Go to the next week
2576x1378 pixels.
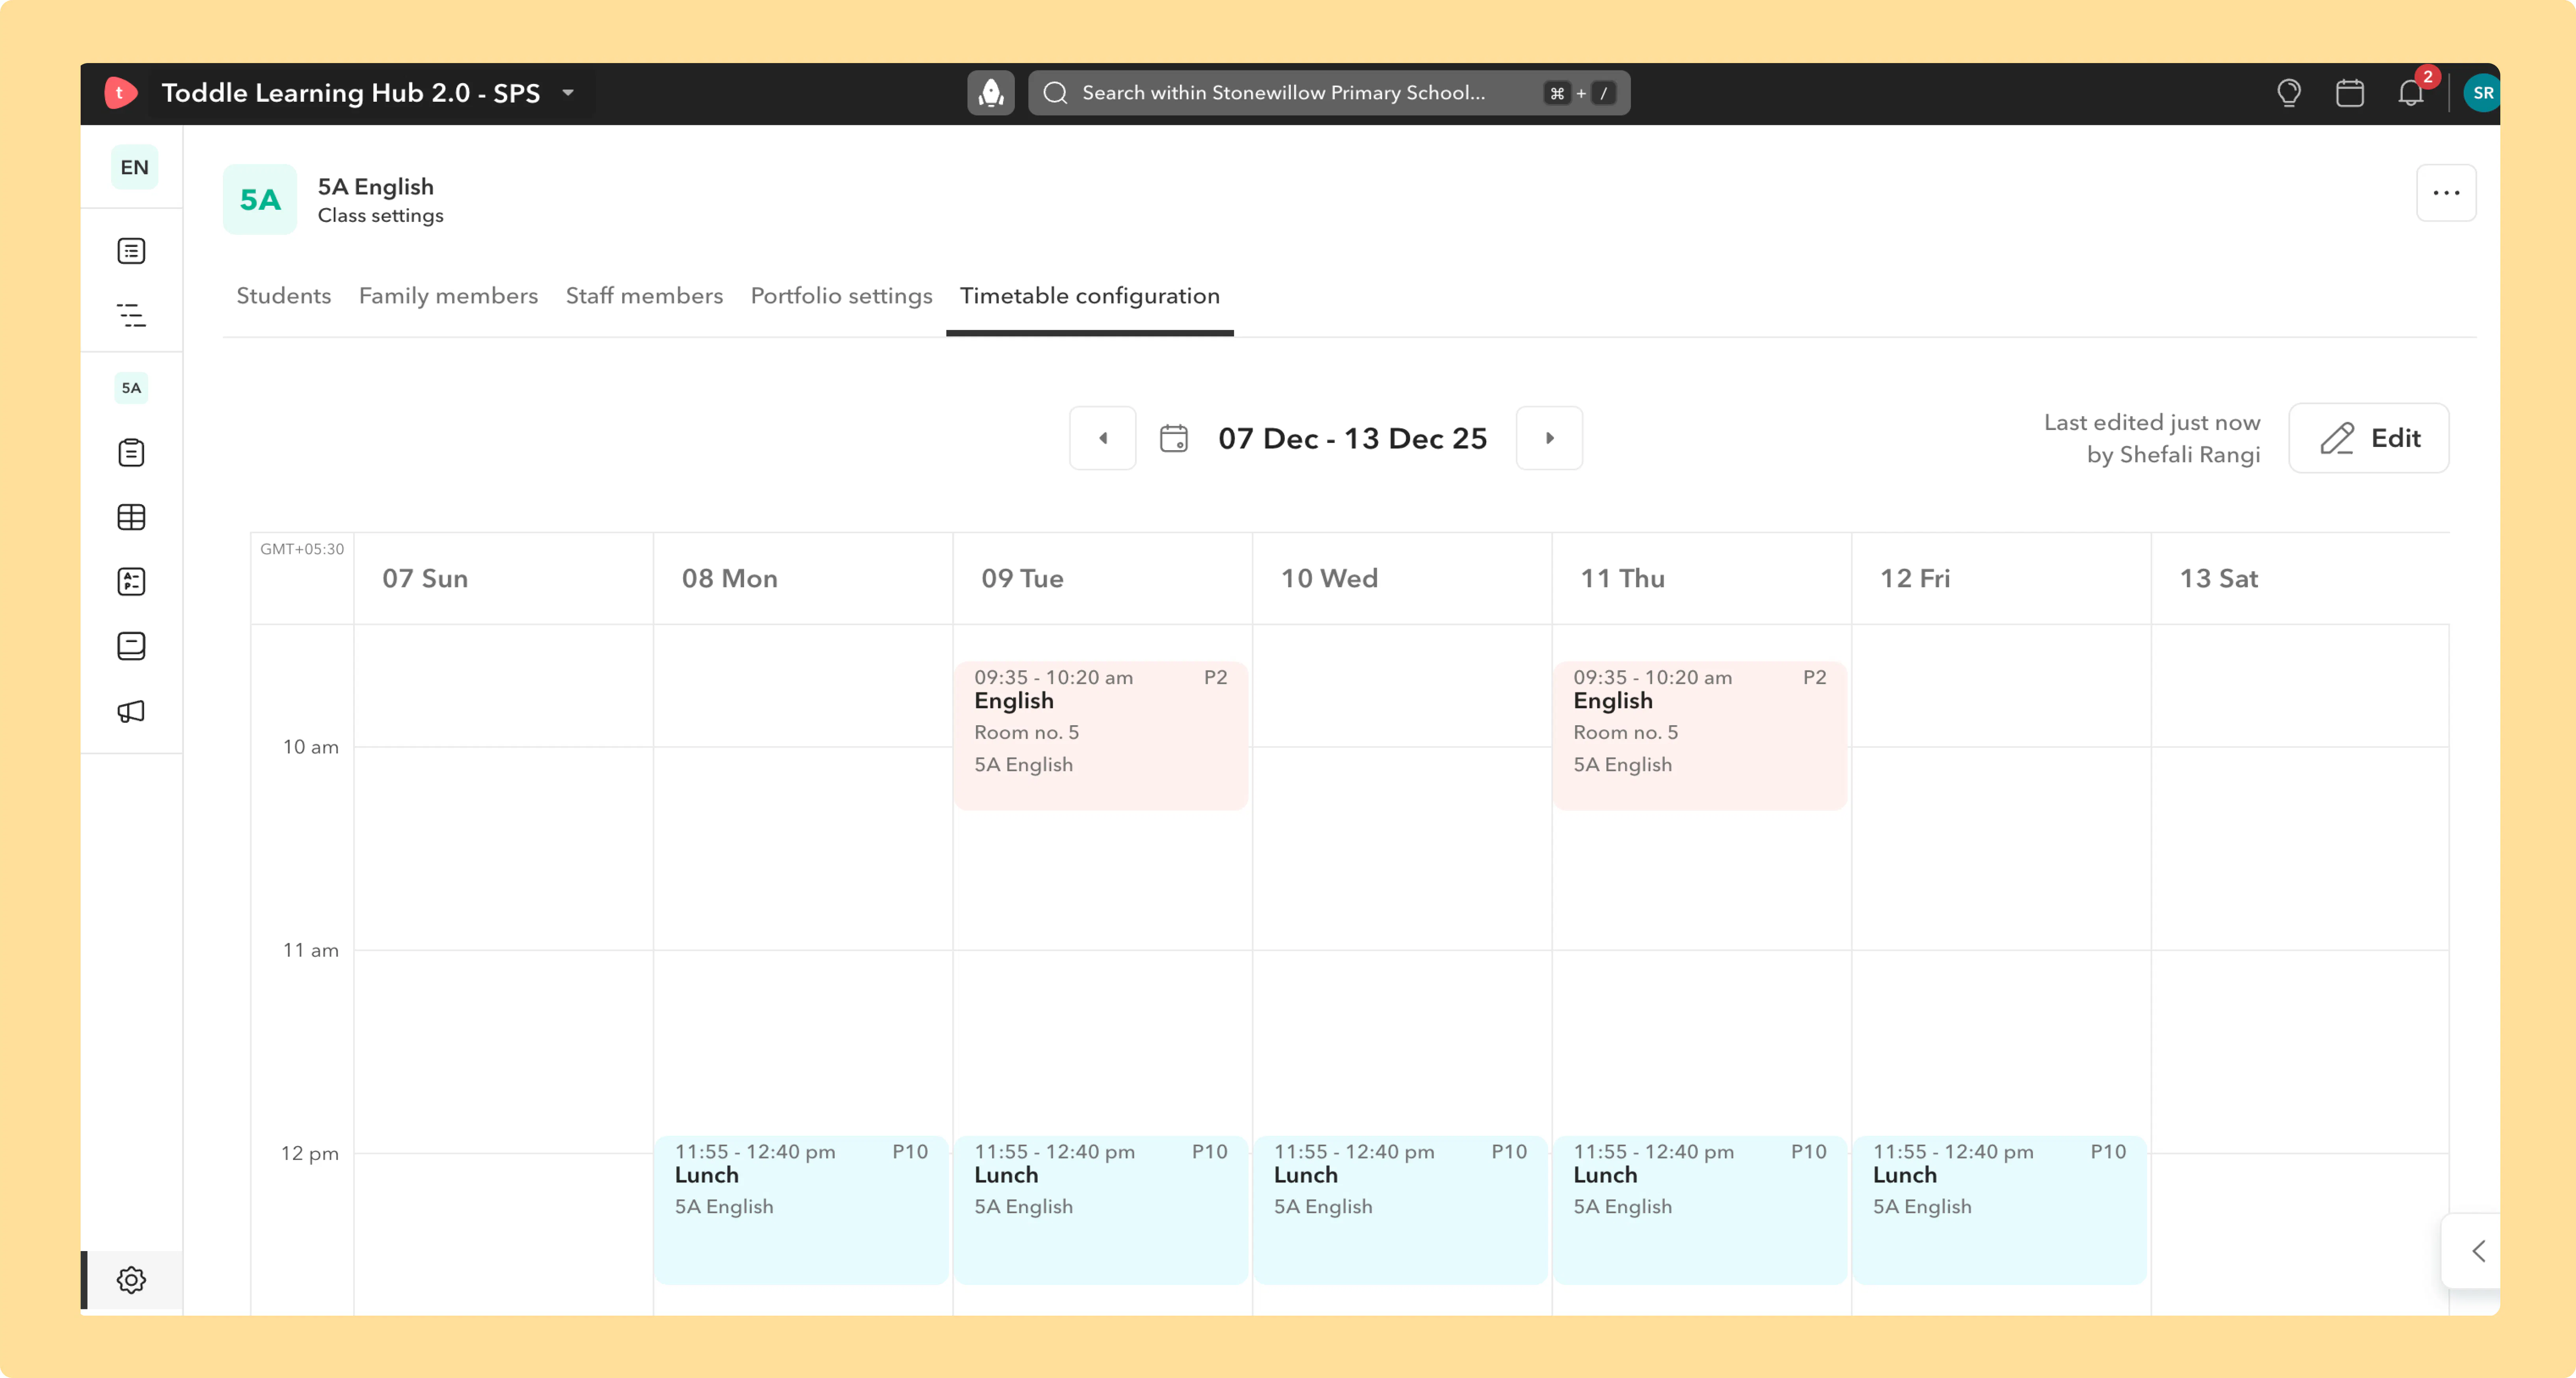click(x=1549, y=438)
